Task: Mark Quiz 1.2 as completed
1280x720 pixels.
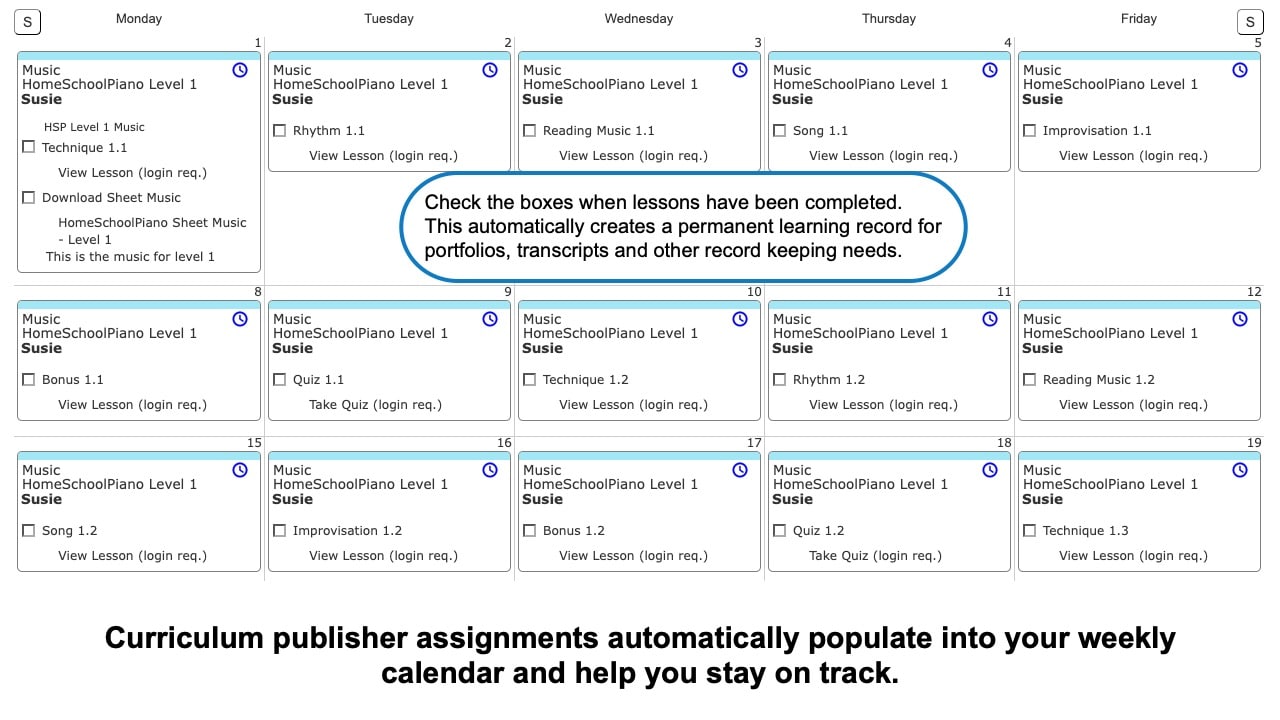Action: pyautogui.click(x=780, y=530)
